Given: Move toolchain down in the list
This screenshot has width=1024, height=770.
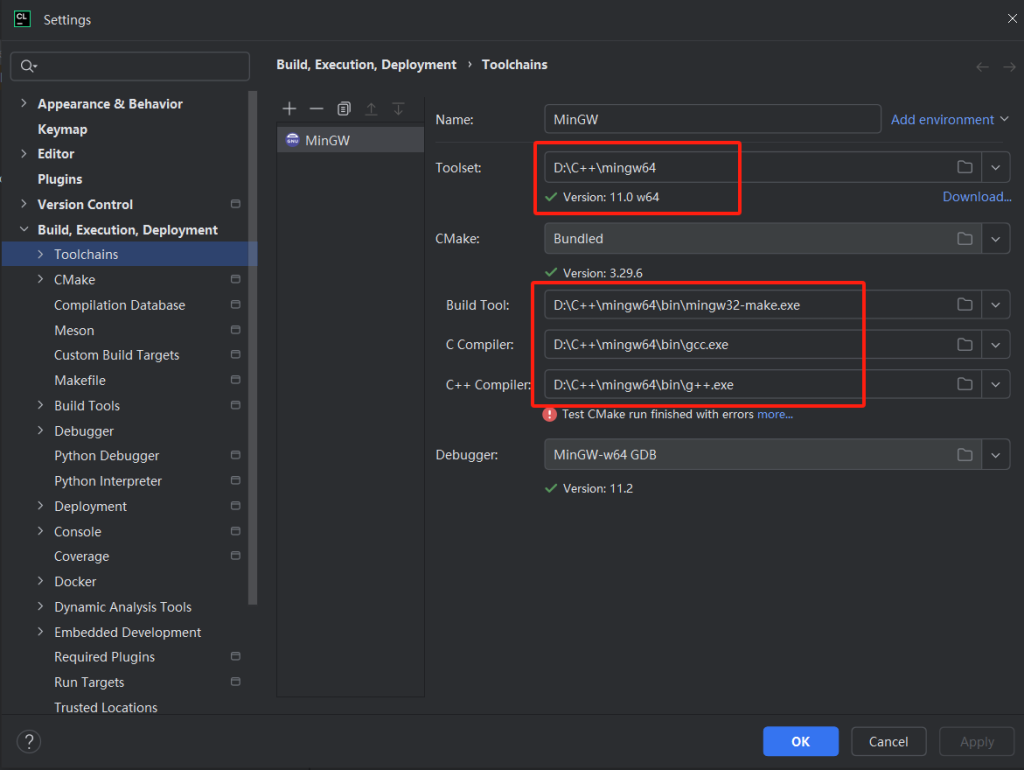Looking at the screenshot, I should pyautogui.click(x=398, y=109).
